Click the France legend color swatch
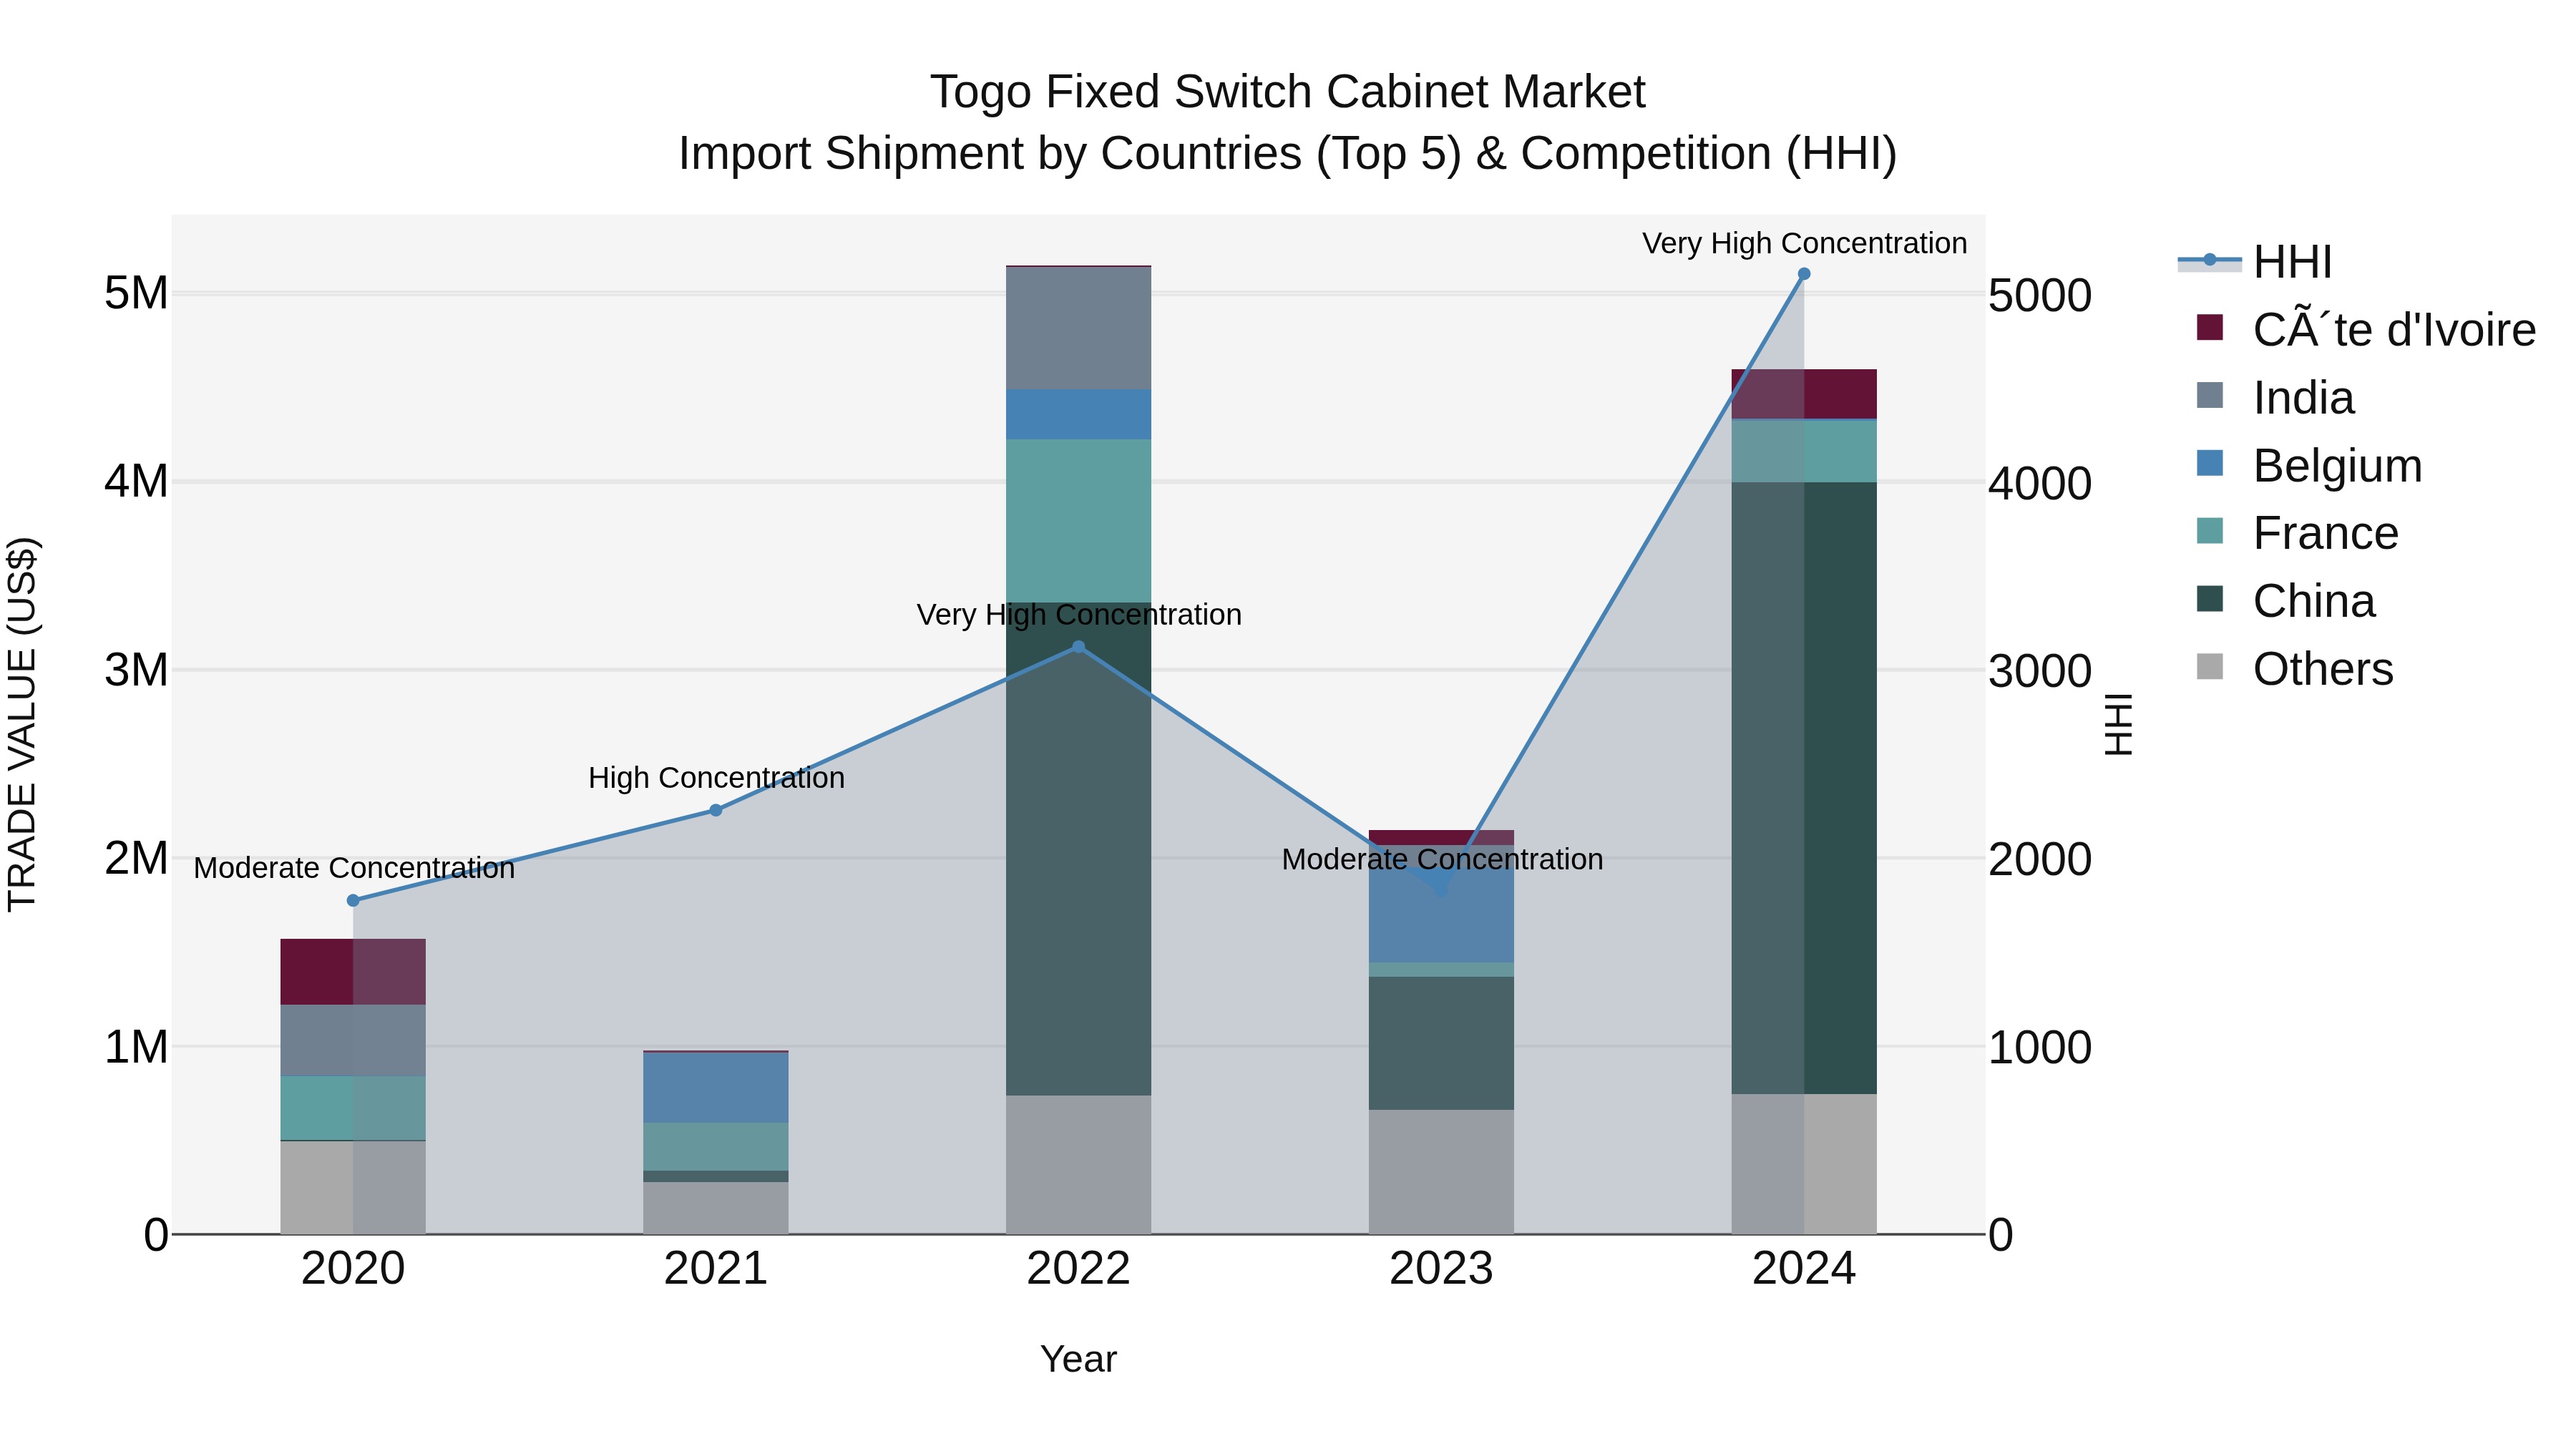 (2210, 530)
